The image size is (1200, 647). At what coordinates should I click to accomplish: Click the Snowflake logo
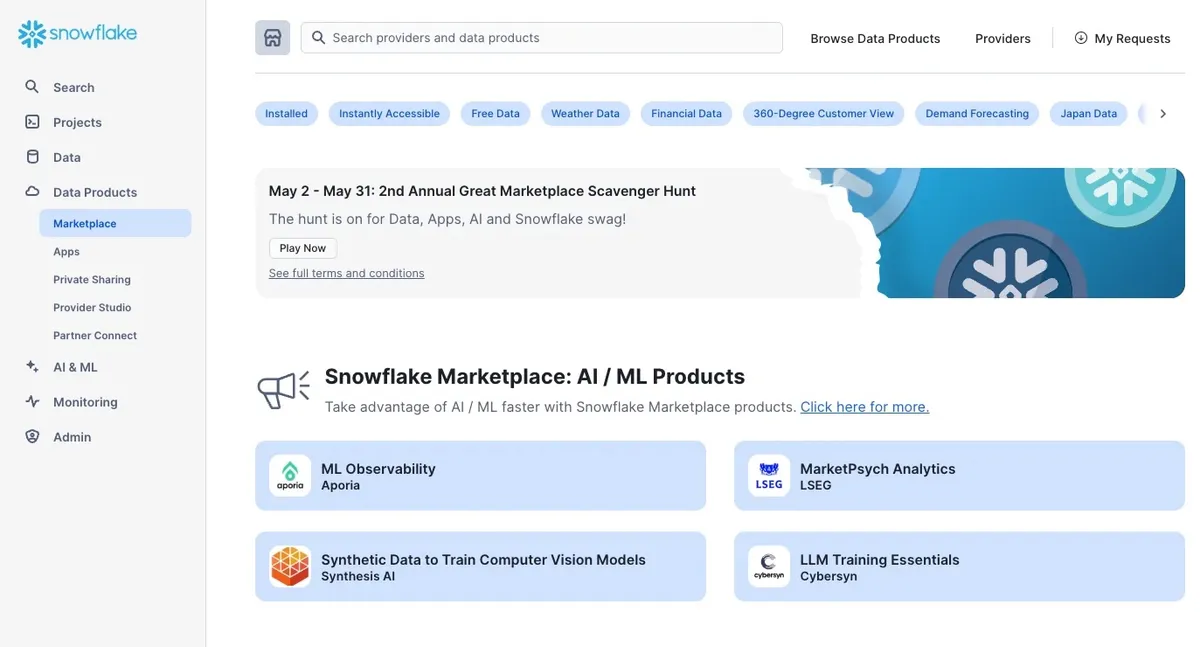(77, 34)
